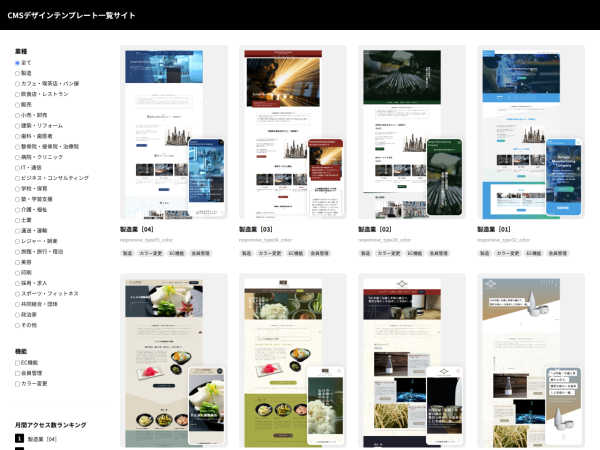Screen dimensions: 600x450
Task: Filter by 介護・福祉 radio option
Action: [x=17, y=210]
